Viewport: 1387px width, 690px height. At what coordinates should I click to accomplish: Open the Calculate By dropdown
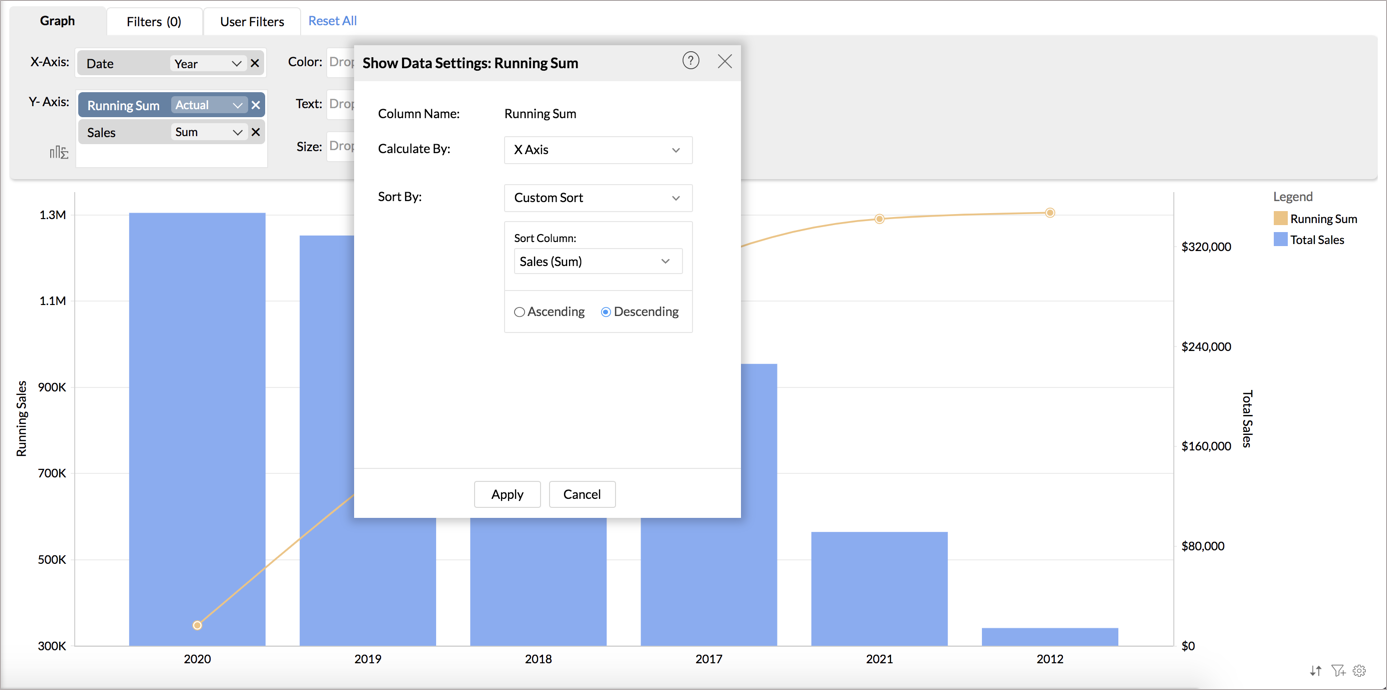598,150
